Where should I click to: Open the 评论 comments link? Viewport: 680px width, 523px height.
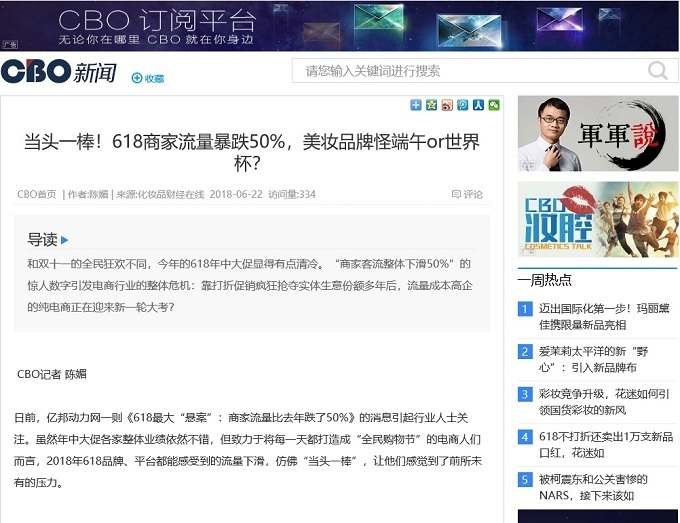coord(467,194)
